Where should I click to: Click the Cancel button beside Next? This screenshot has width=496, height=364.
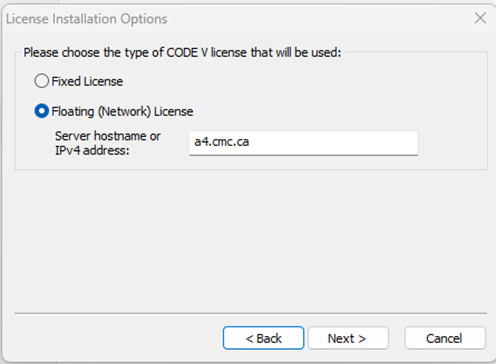tap(445, 338)
